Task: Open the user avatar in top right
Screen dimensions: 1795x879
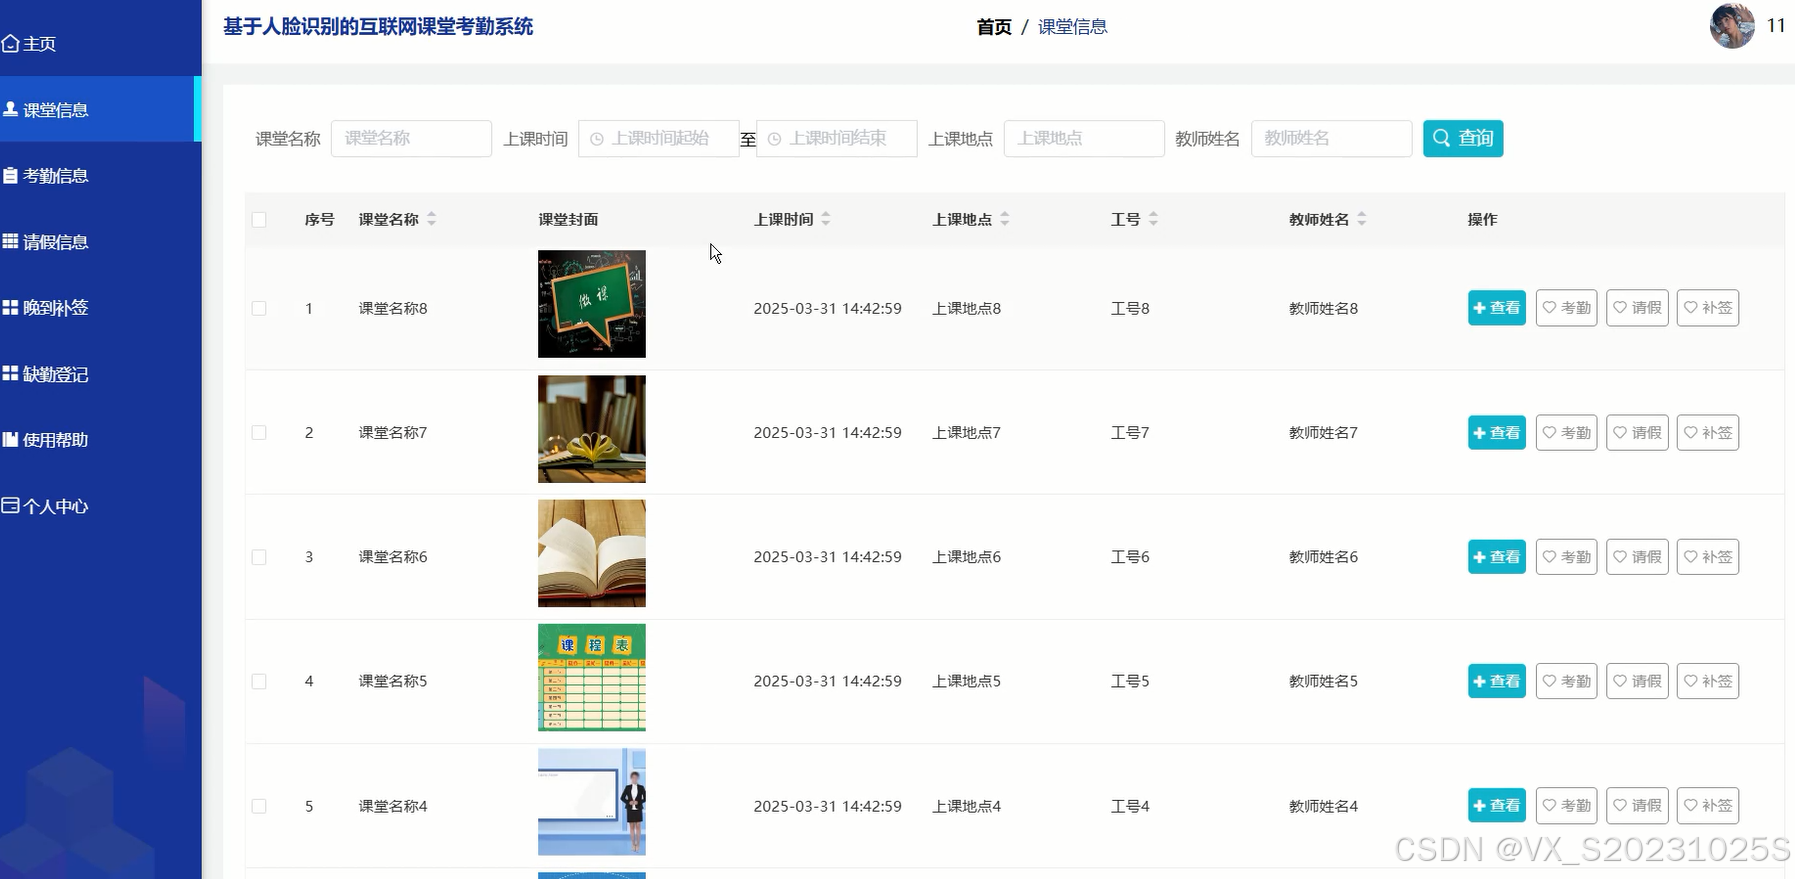Action: point(1732,26)
